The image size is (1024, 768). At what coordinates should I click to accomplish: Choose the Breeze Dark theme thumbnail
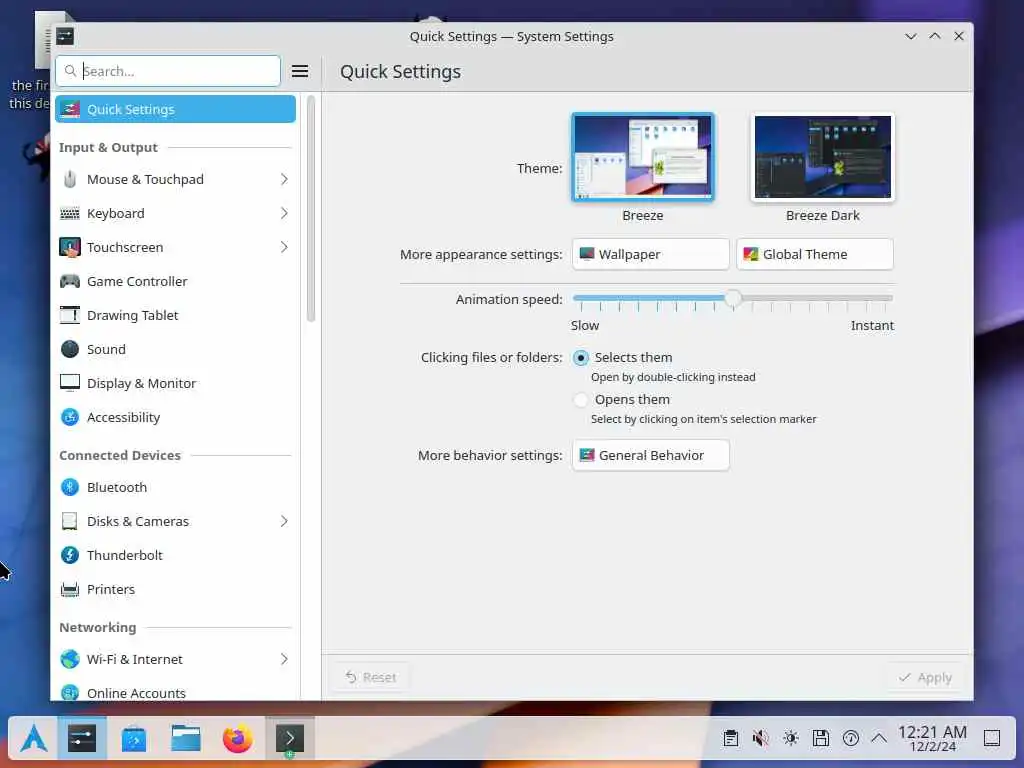(x=822, y=157)
